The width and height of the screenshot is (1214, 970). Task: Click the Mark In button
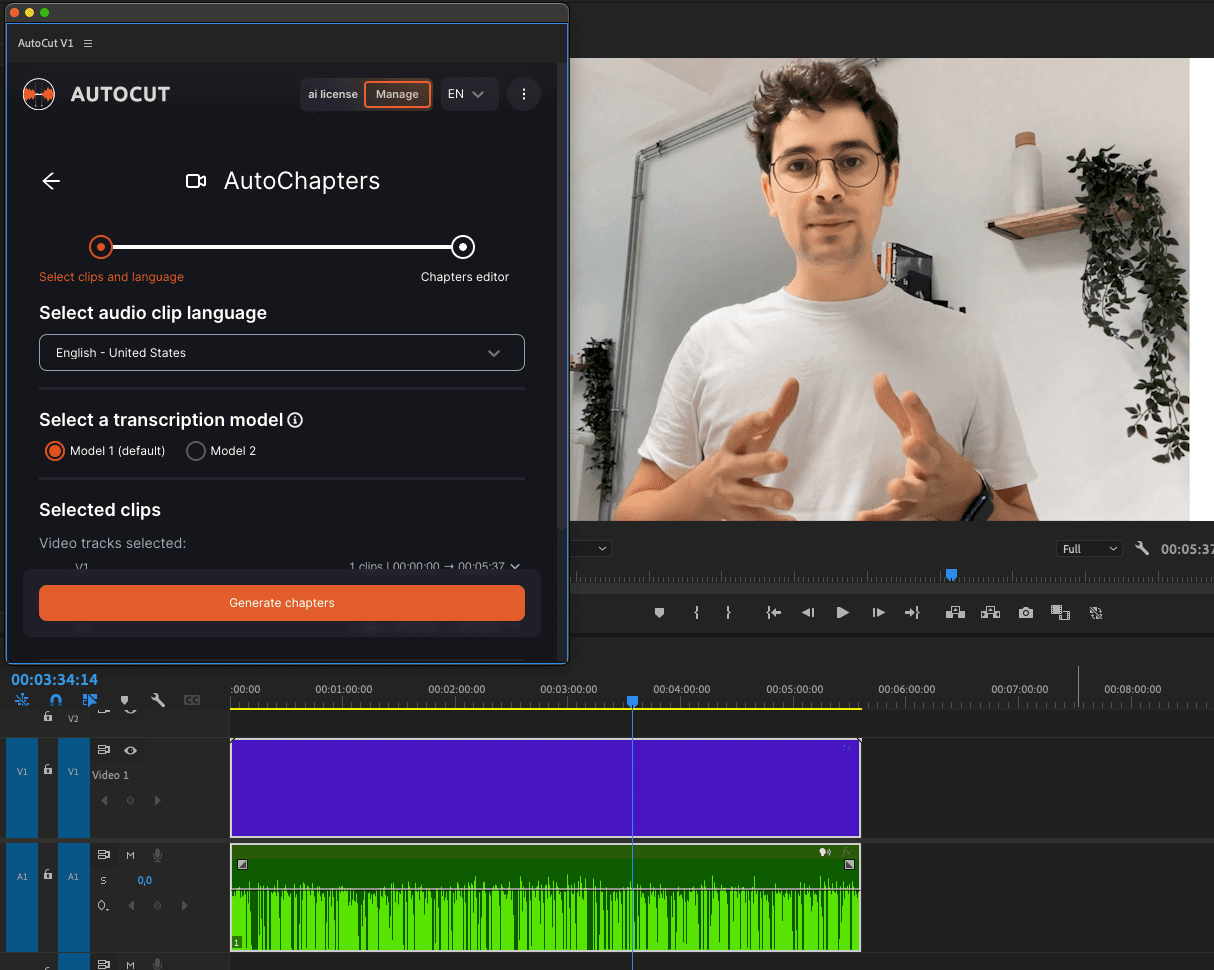tap(696, 613)
